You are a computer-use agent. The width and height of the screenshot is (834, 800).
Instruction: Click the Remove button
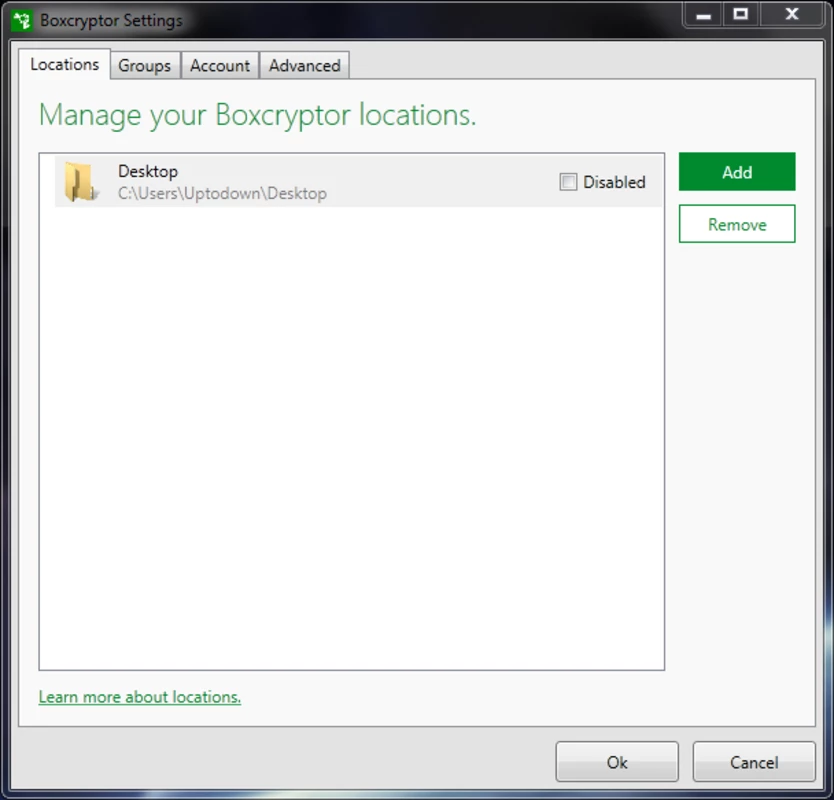pos(737,224)
